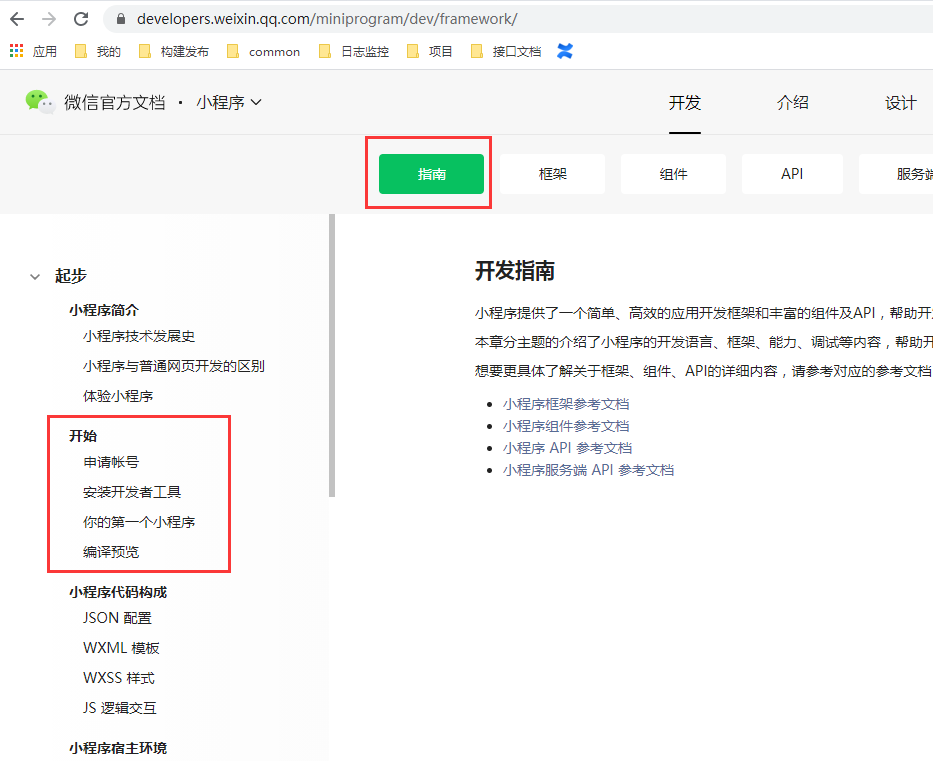Collapse the 起步 section chevron
Screen dimensions: 933x761
point(34,275)
